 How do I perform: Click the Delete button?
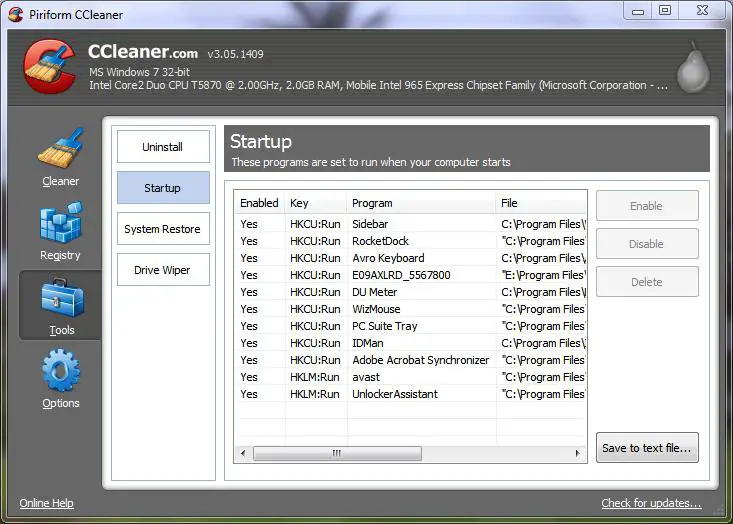tap(647, 282)
